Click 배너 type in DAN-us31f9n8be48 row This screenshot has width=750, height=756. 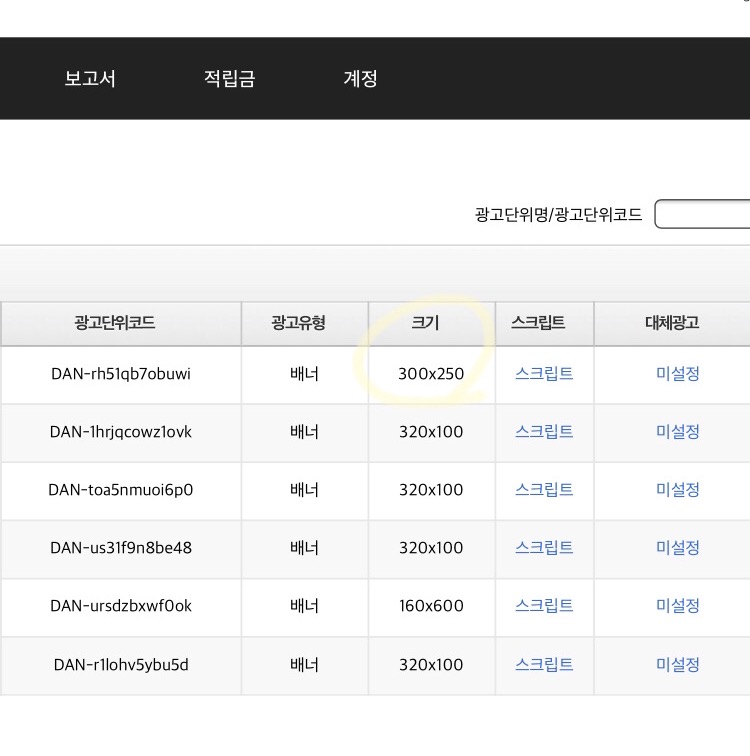point(305,548)
